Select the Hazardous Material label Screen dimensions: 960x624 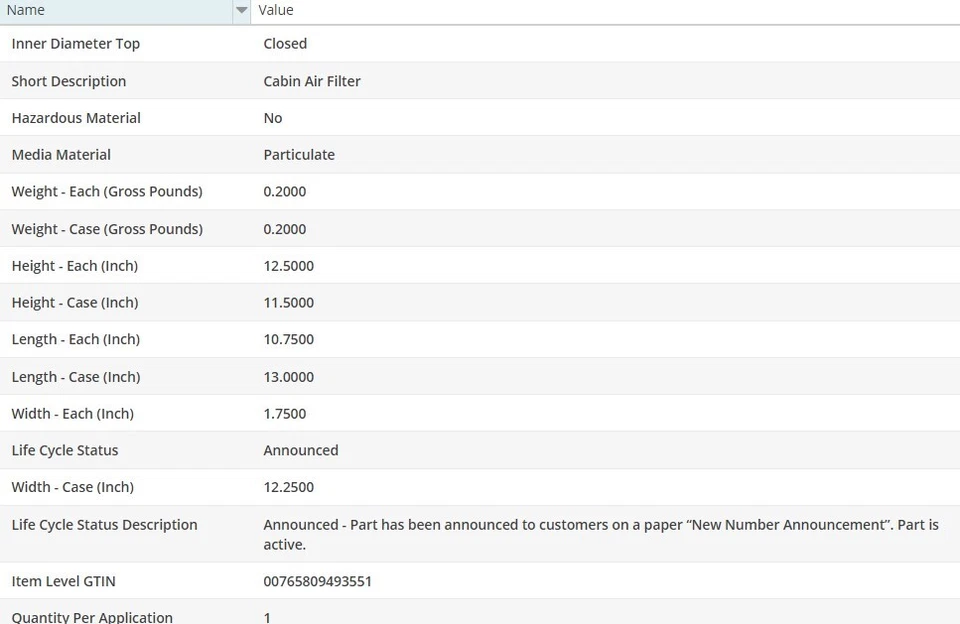pyautogui.click(x=76, y=118)
